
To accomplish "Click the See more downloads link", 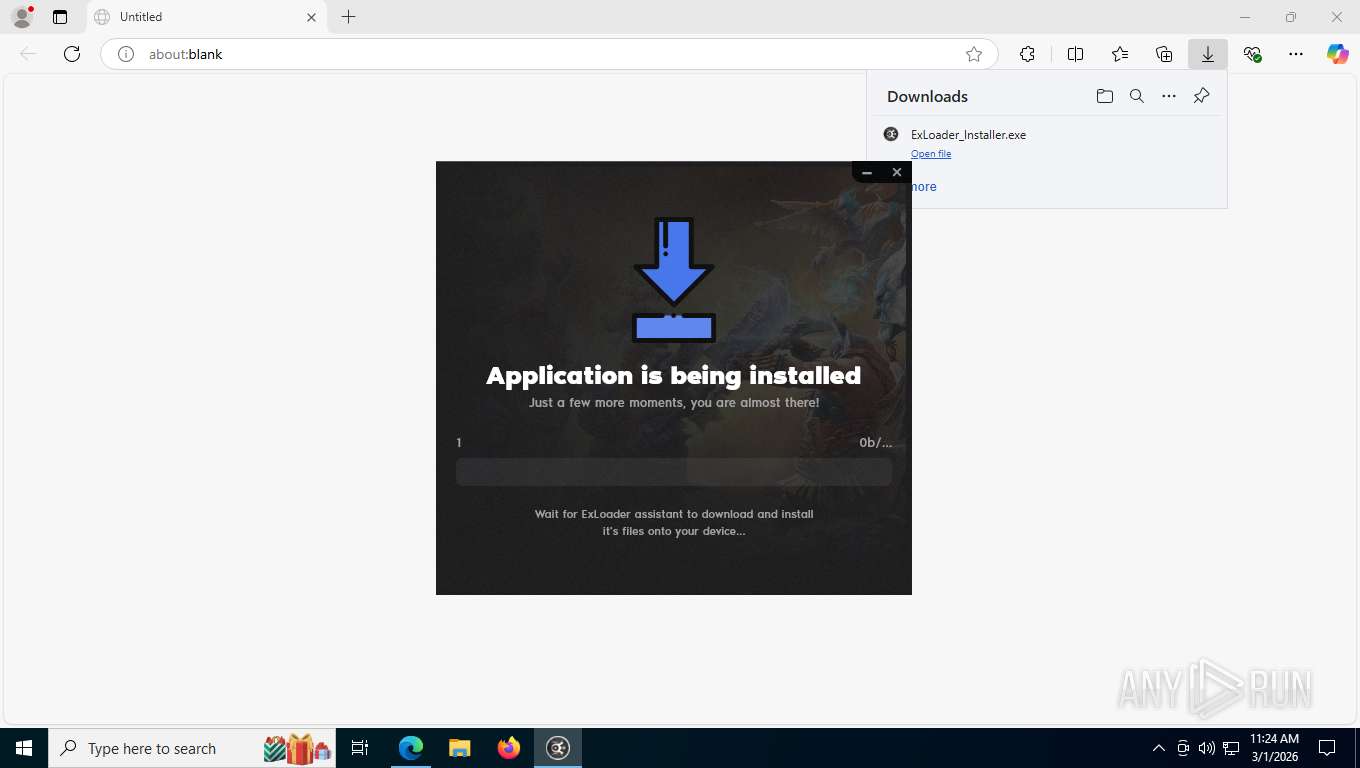I will 923,187.
